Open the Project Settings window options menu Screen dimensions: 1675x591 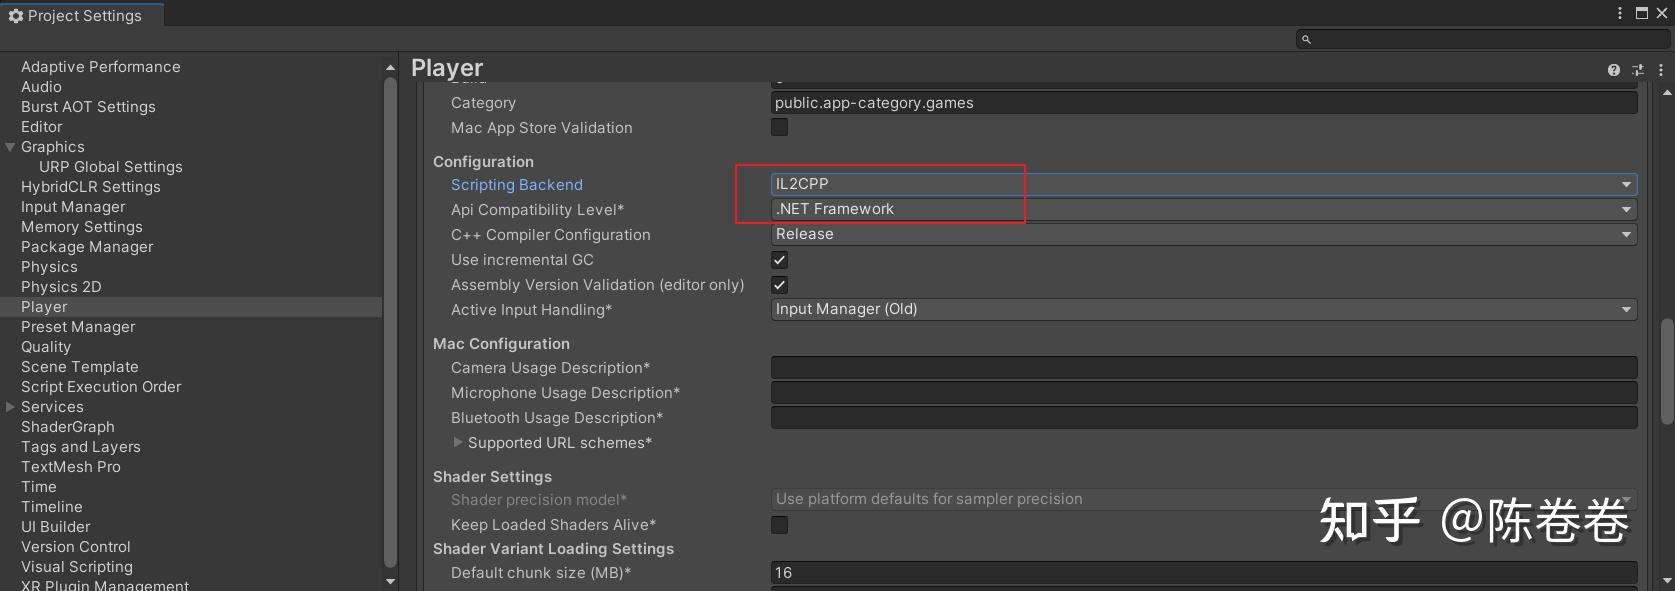tap(1619, 13)
